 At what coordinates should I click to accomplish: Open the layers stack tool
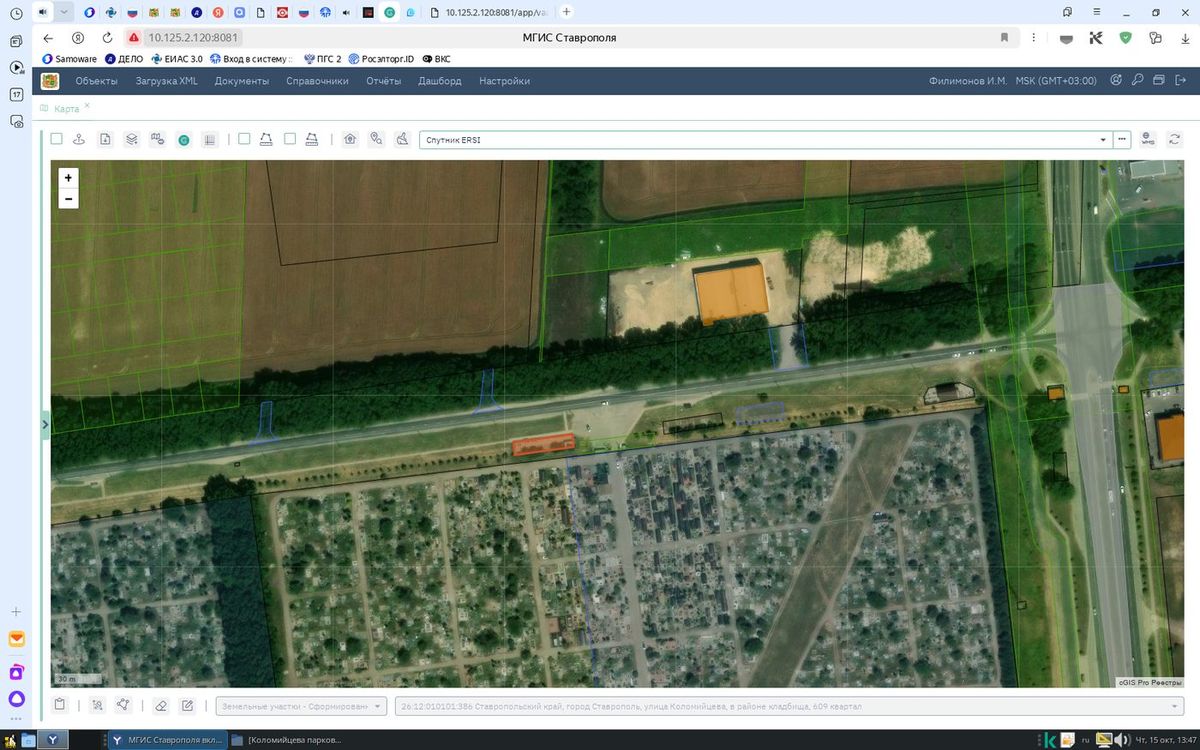click(x=131, y=140)
